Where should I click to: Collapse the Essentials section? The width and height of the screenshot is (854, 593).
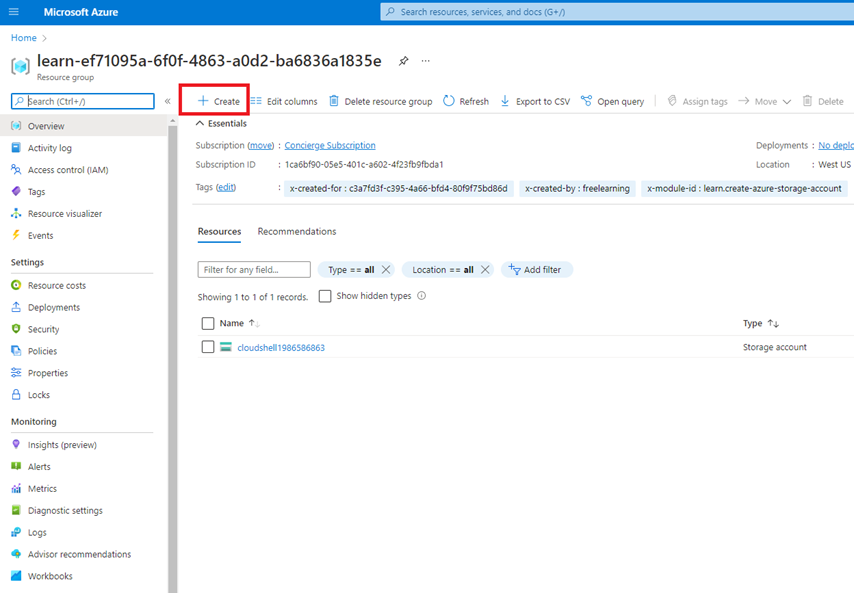tap(221, 124)
